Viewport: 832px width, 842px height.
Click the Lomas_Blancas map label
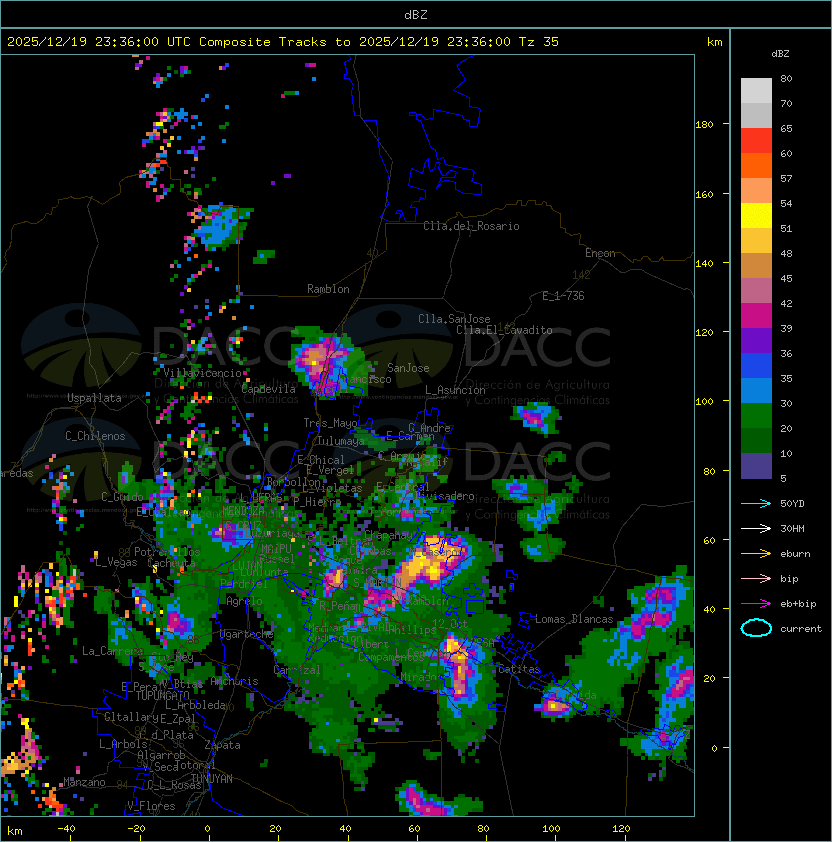pos(574,619)
